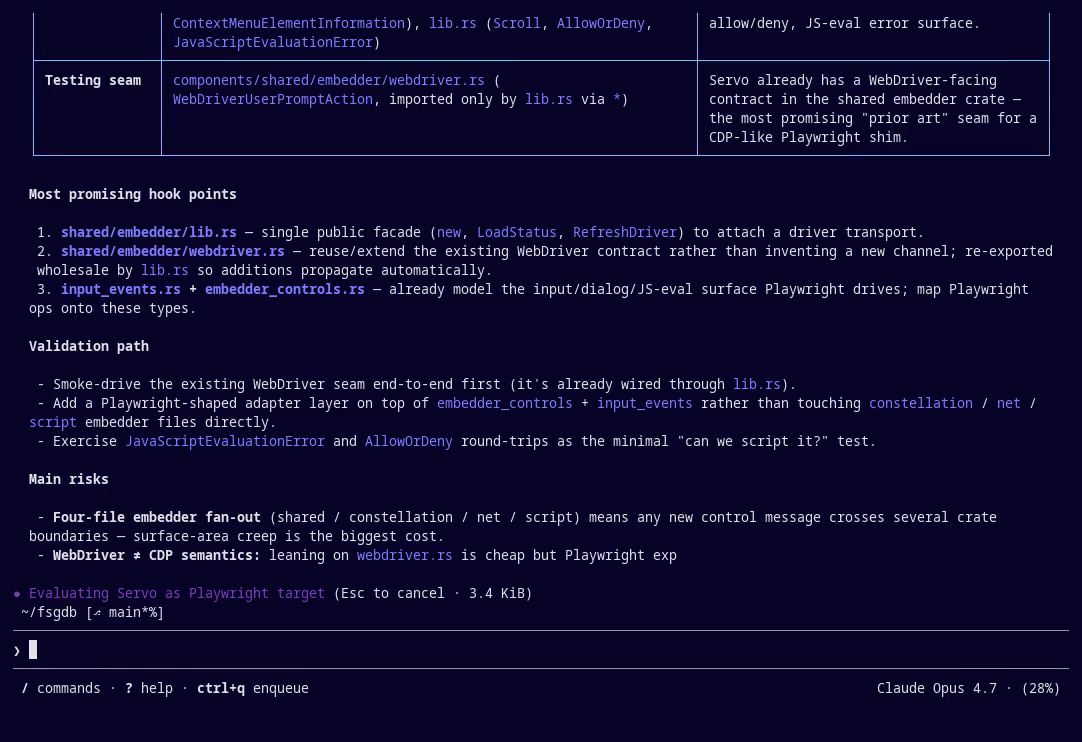Click 'Four-file embedder fan-out' bold text
Image resolution: width=1082 pixels, height=742 pixels.
(157, 517)
